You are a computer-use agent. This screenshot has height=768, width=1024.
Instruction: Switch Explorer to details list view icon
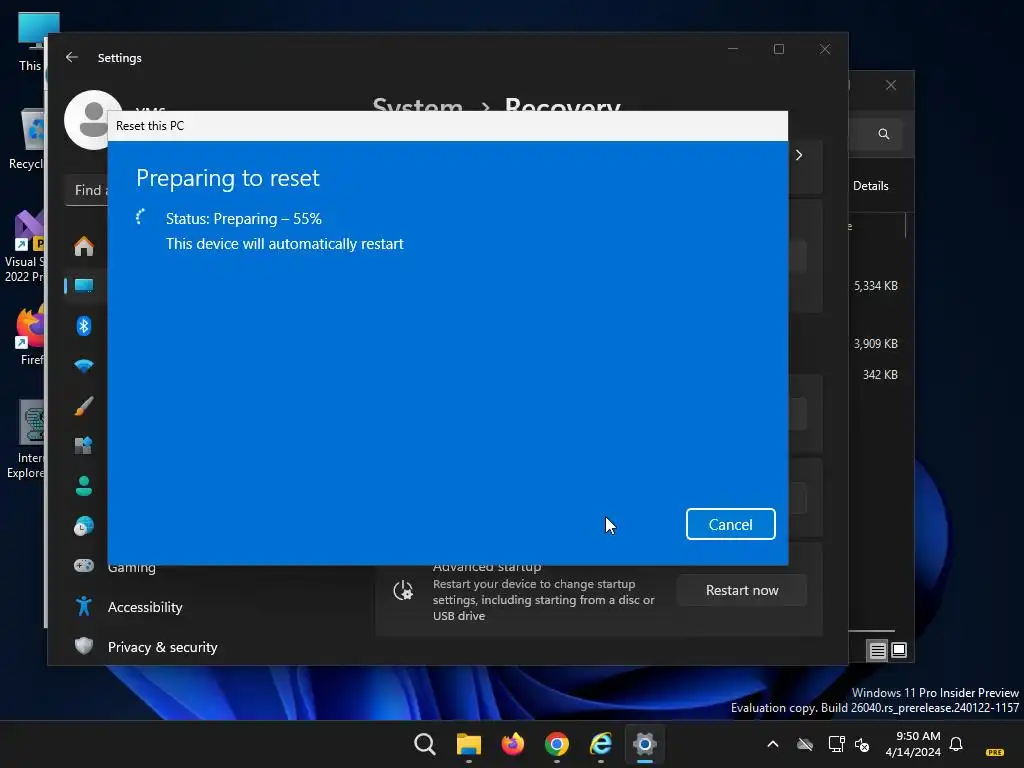pos(878,650)
